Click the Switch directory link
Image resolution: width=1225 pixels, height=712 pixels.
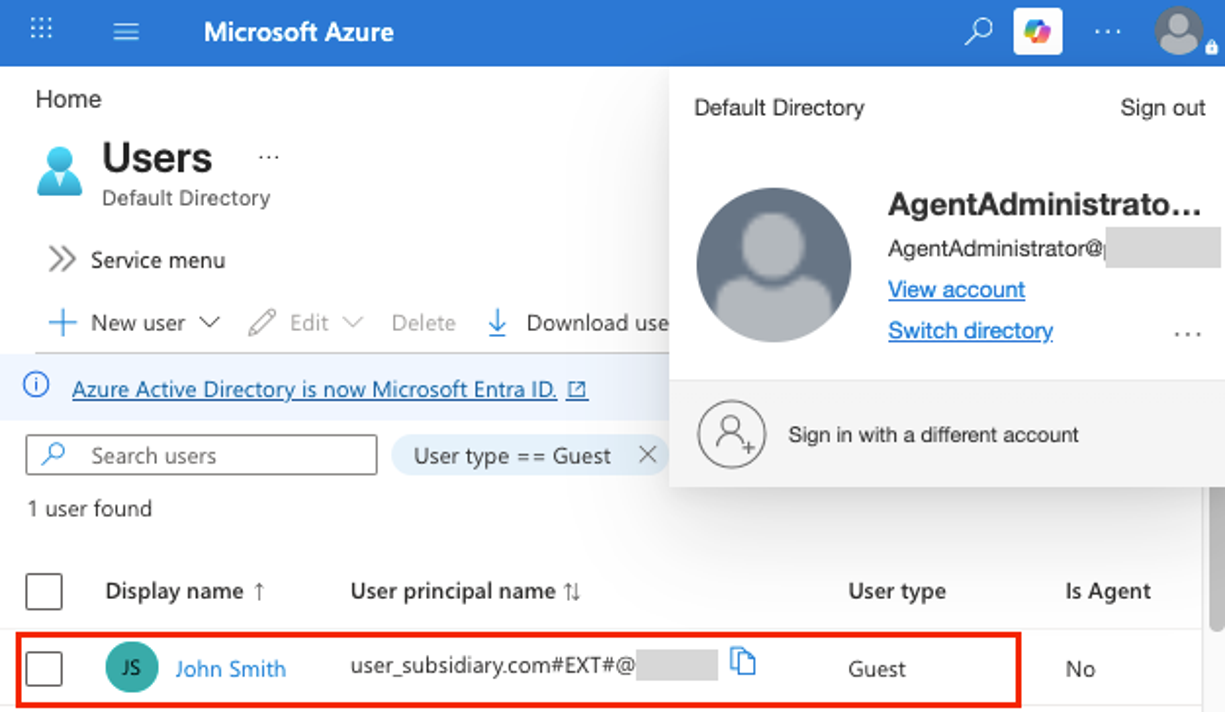pyautogui.click(x=970, y=331)
